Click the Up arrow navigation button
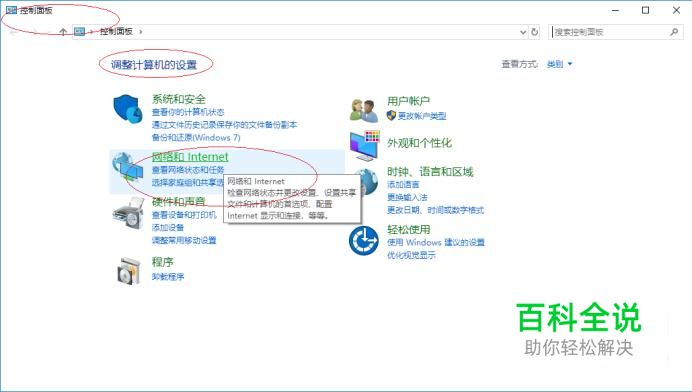Screen dimensions: 692x392 pyautogui.click(x=63, y=32)
